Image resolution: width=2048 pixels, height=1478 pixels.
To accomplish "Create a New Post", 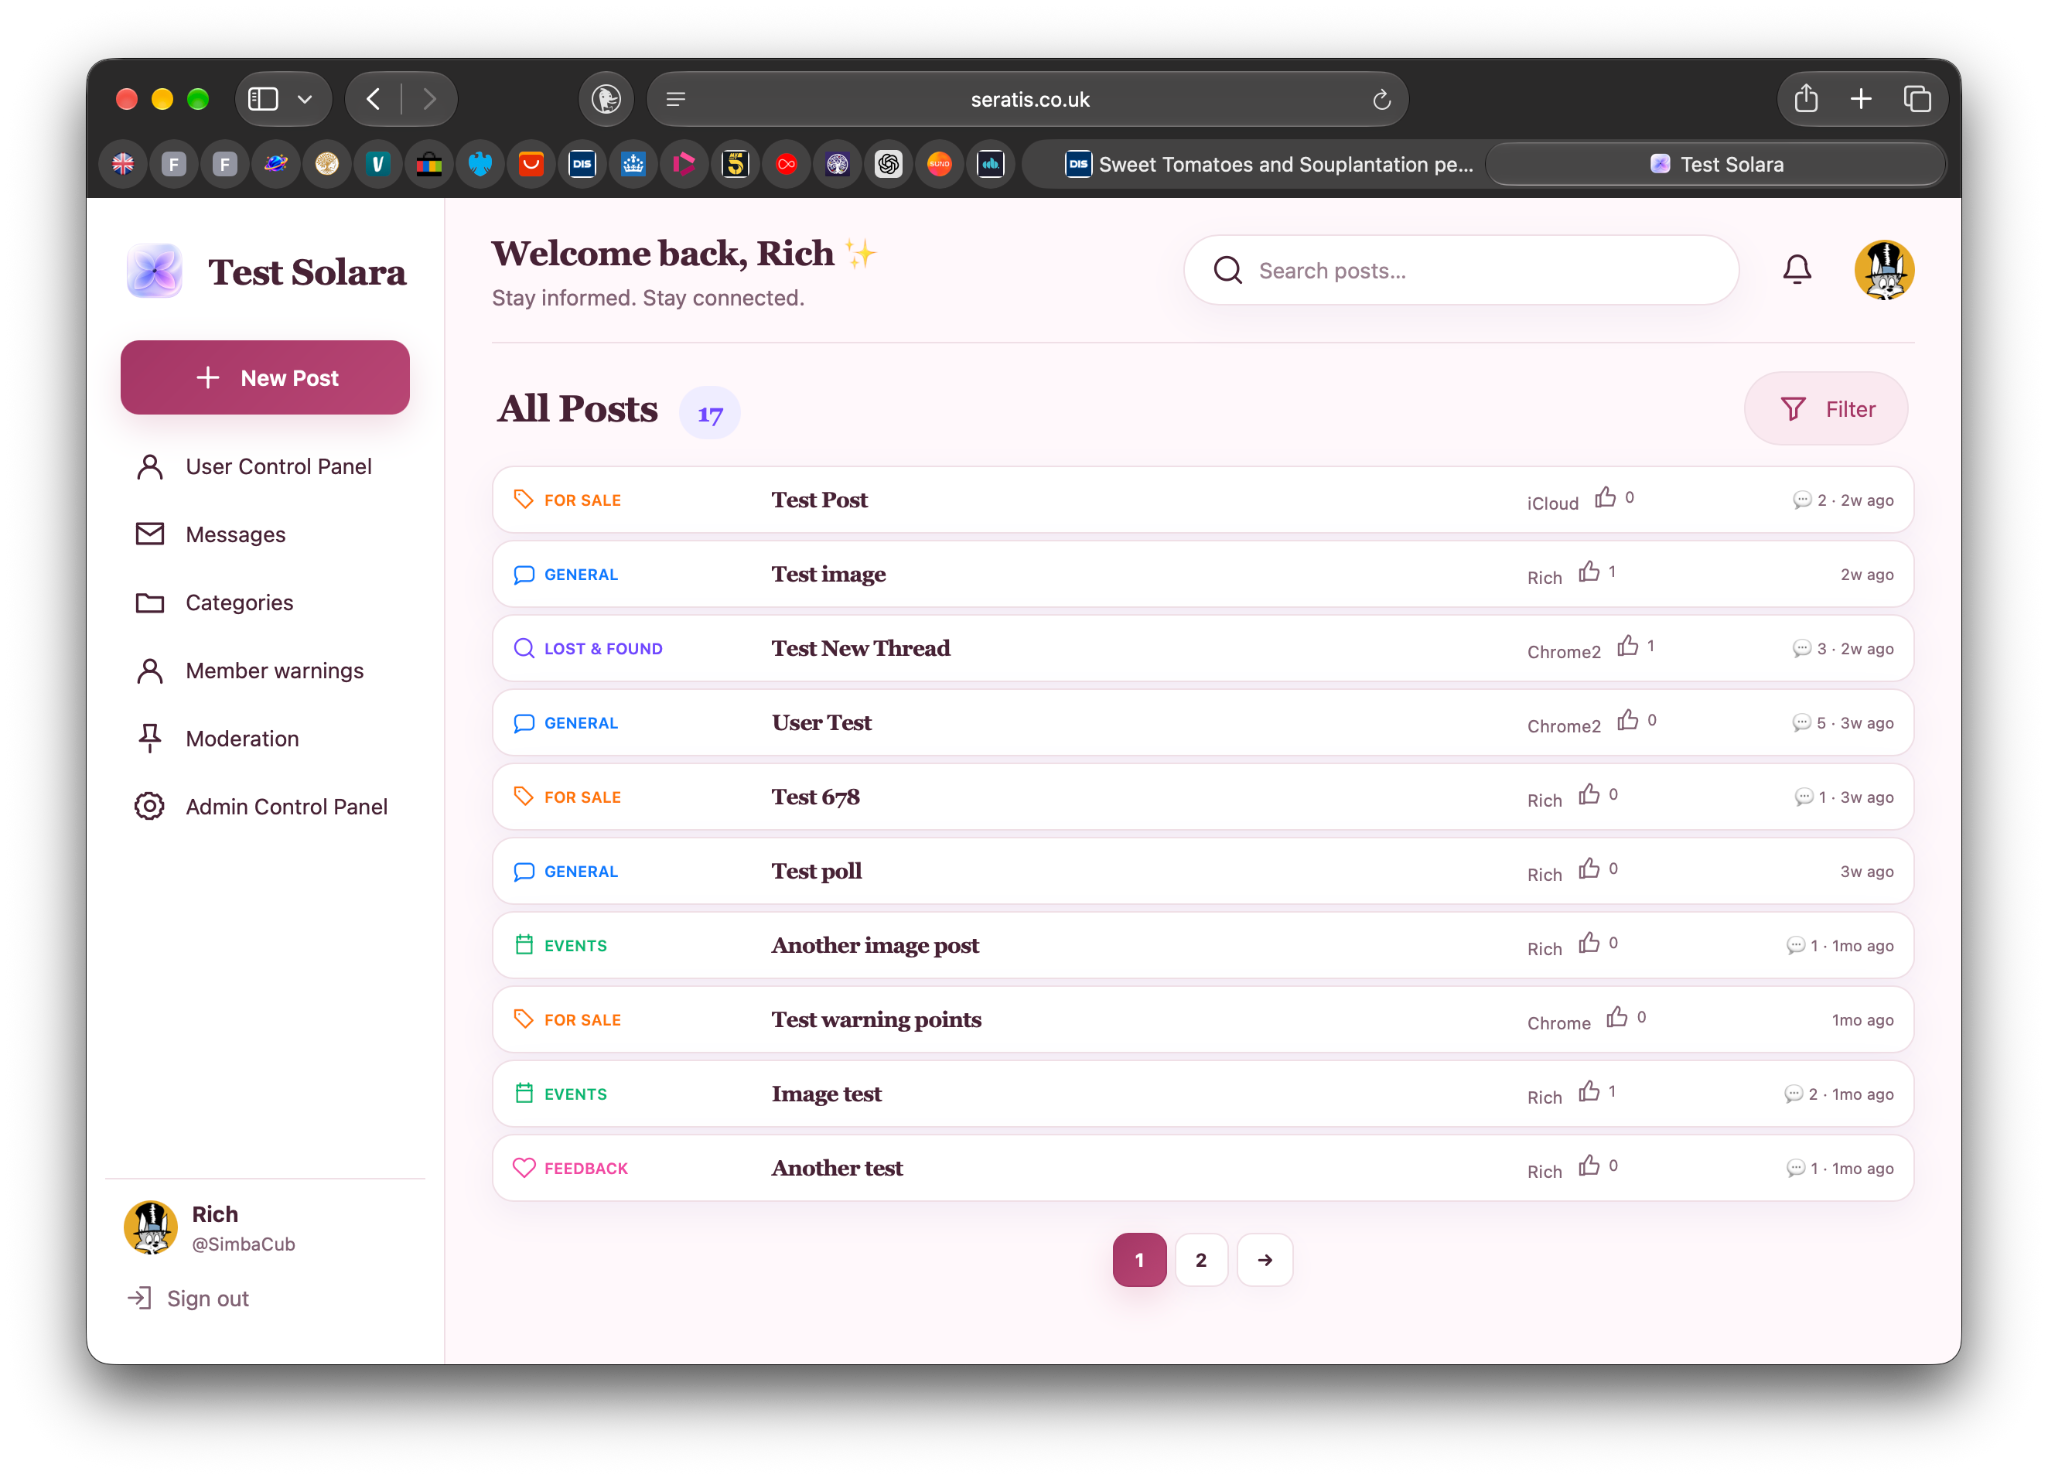I will pyautogui.click(x=265, y=378).
